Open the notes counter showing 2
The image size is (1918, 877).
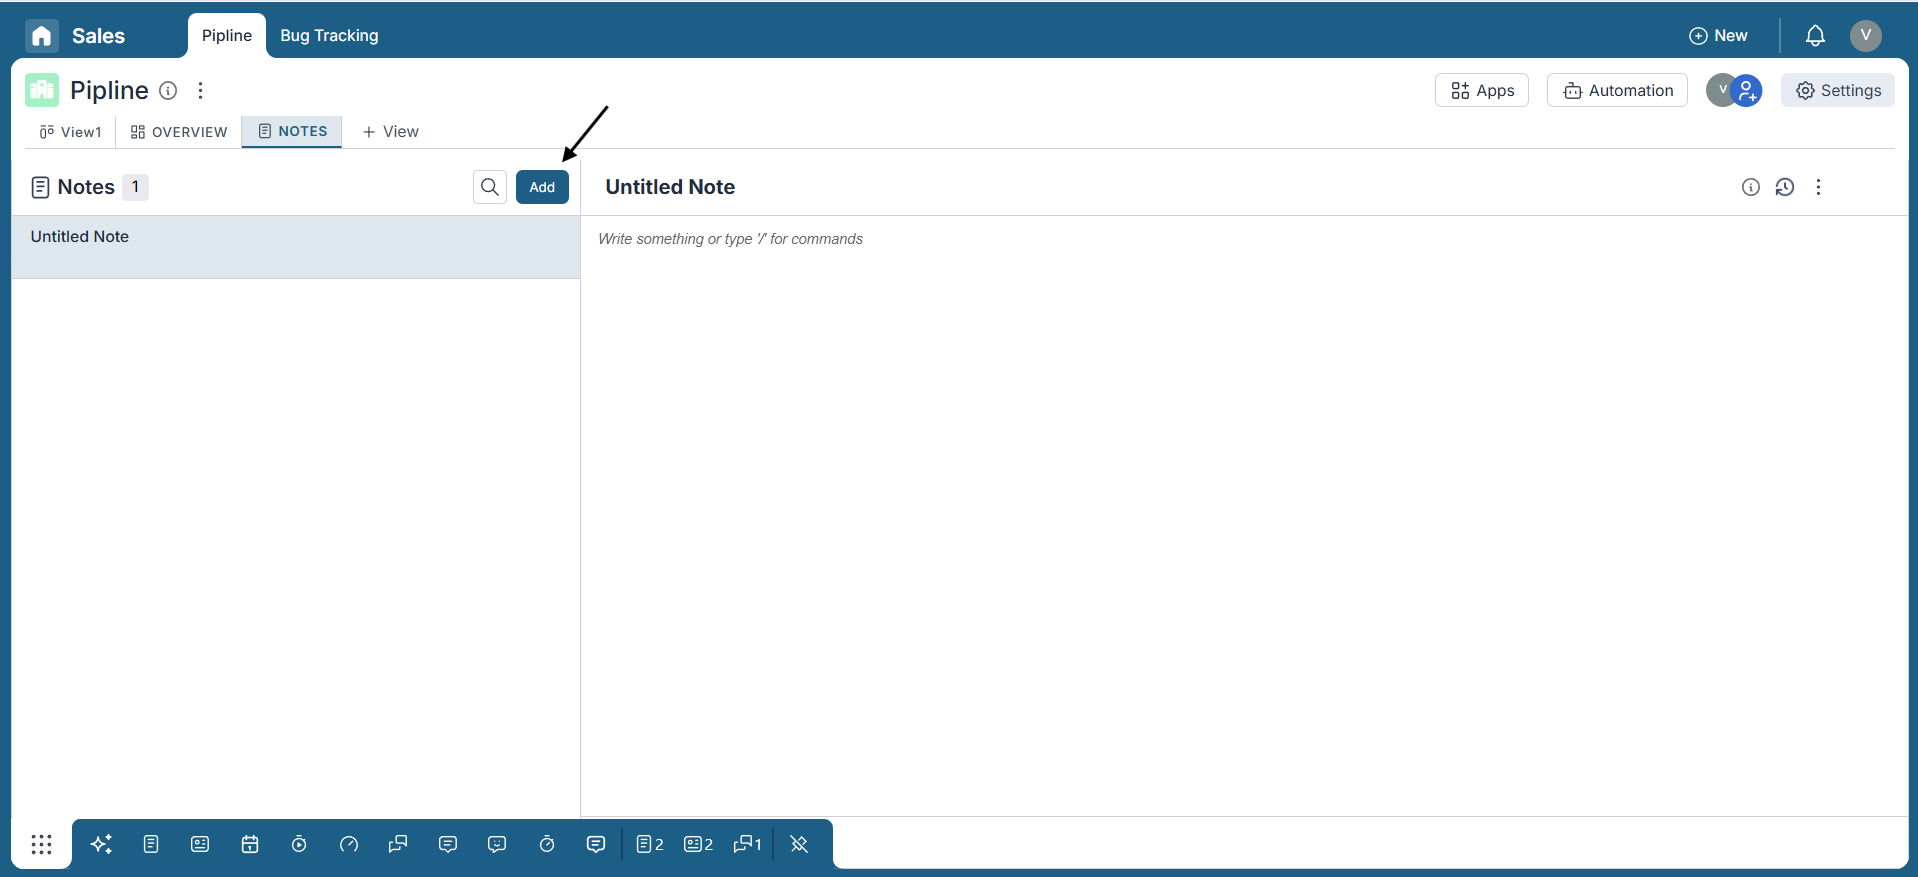(x=650, y=844)
